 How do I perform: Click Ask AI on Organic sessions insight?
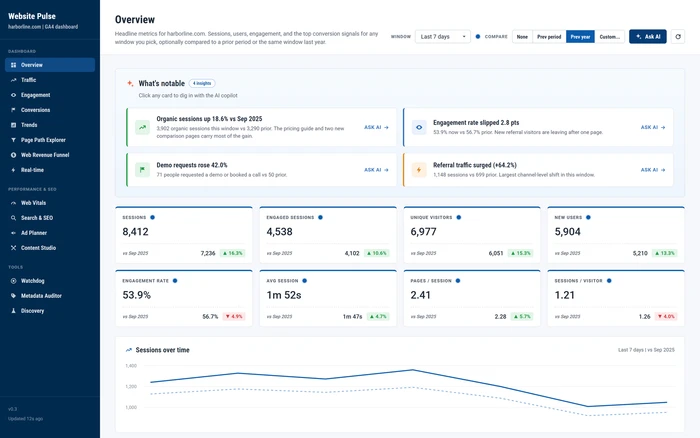point(376,127)
